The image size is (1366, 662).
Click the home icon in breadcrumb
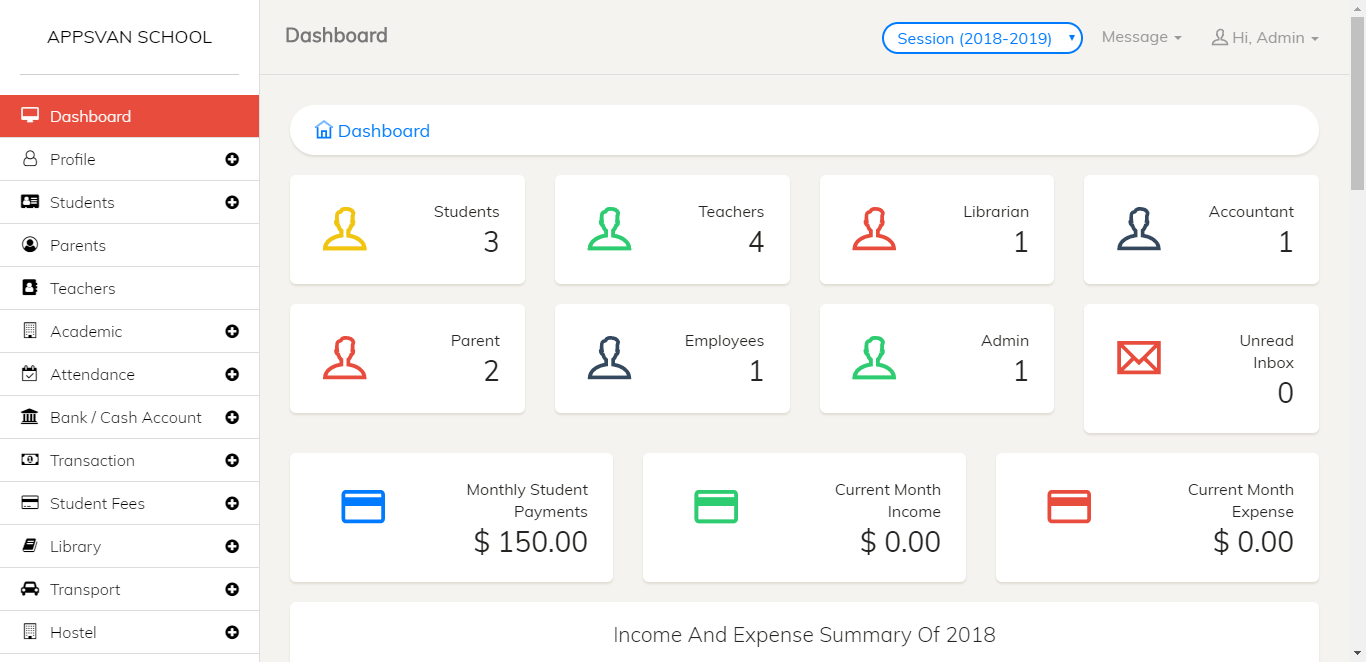(323, 130)
